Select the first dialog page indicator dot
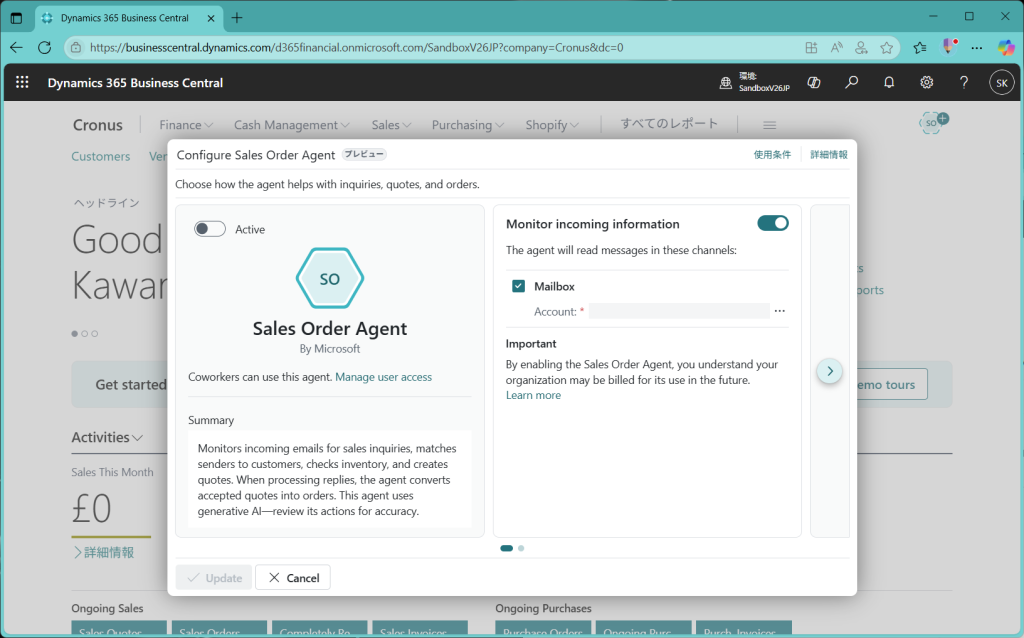The width and height of the screenshot is (1024, 638). click(x=506, y=548)
